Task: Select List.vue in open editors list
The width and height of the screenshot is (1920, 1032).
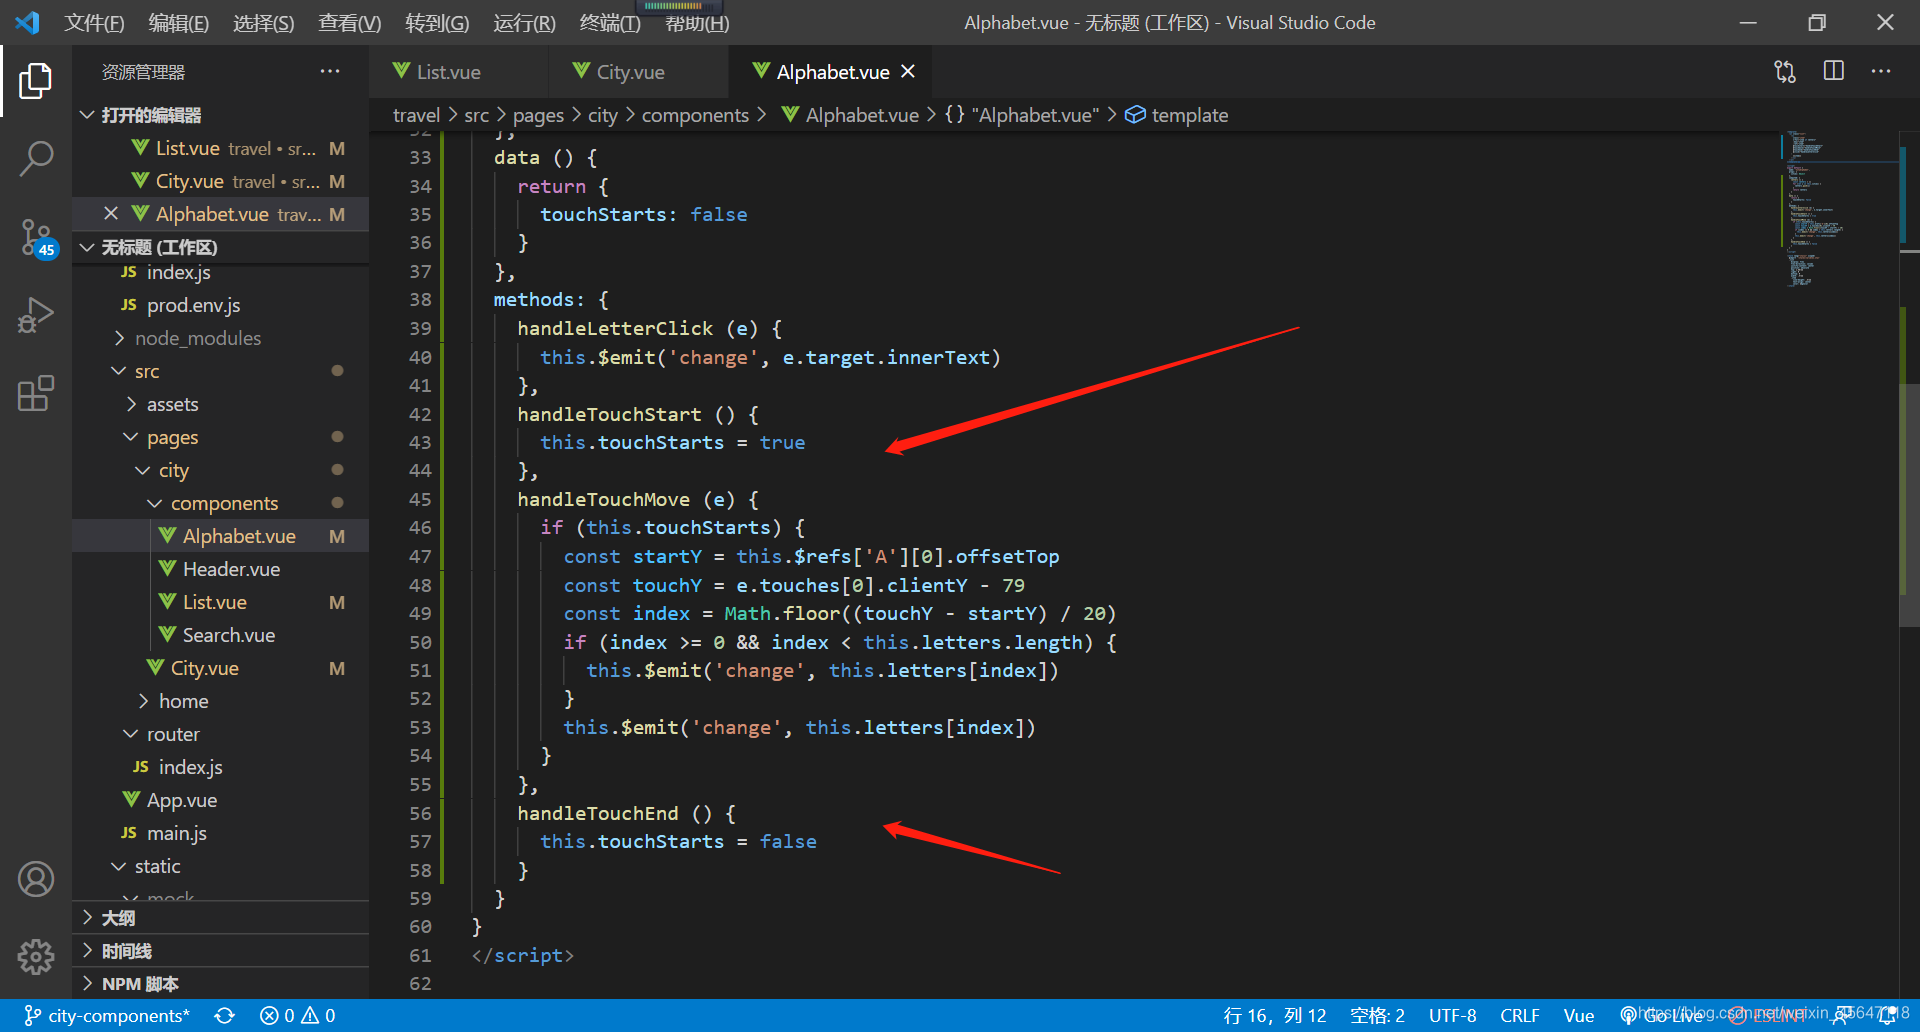Action: coord(221,148)
